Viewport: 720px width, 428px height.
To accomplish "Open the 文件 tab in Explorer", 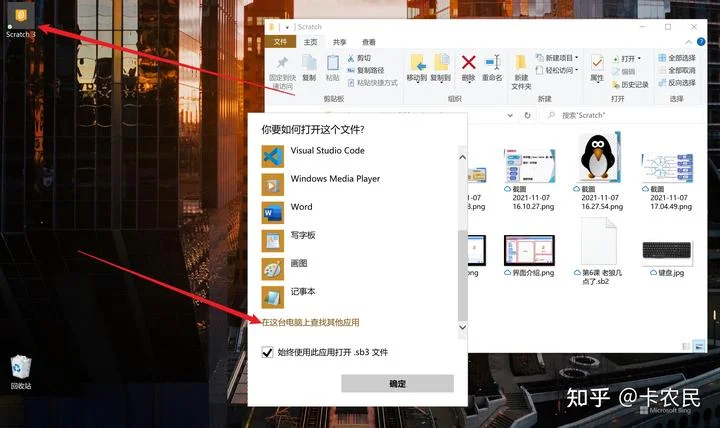I will (x=280, y=42).
